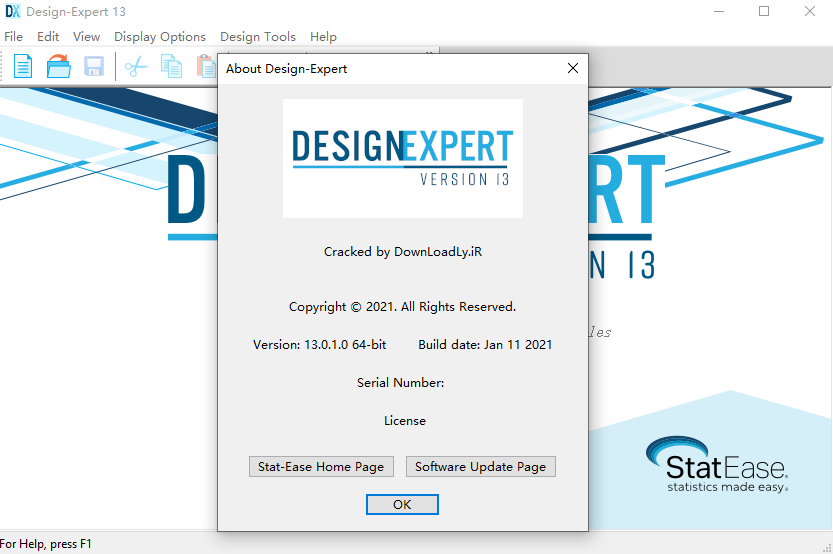Maximize the Design-Expert 13 window

tap(764, 11)
